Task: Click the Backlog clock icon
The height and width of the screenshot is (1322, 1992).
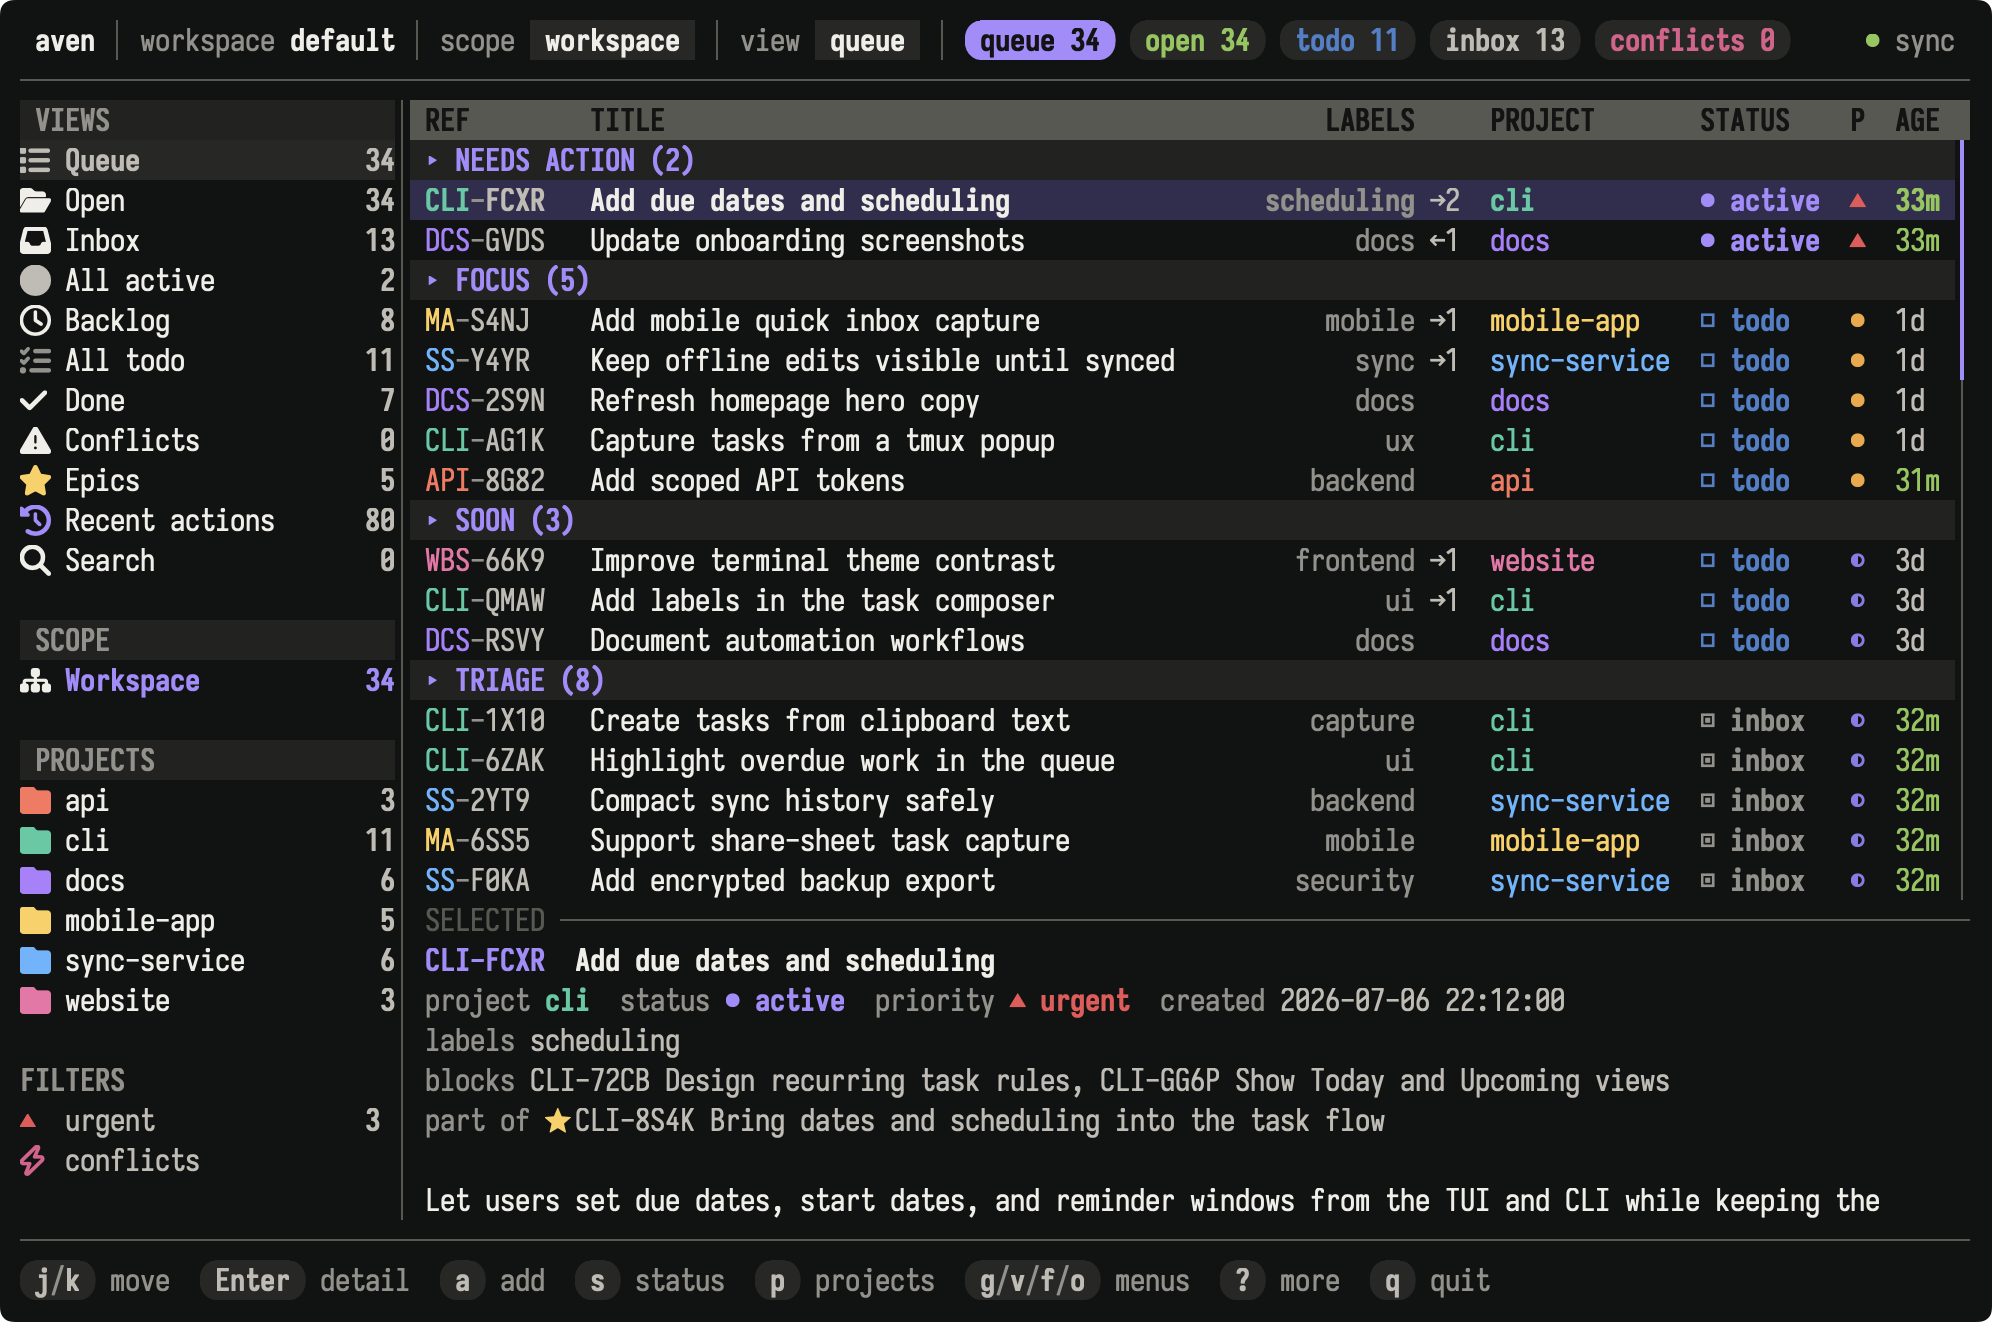Action: click(35, 320)
